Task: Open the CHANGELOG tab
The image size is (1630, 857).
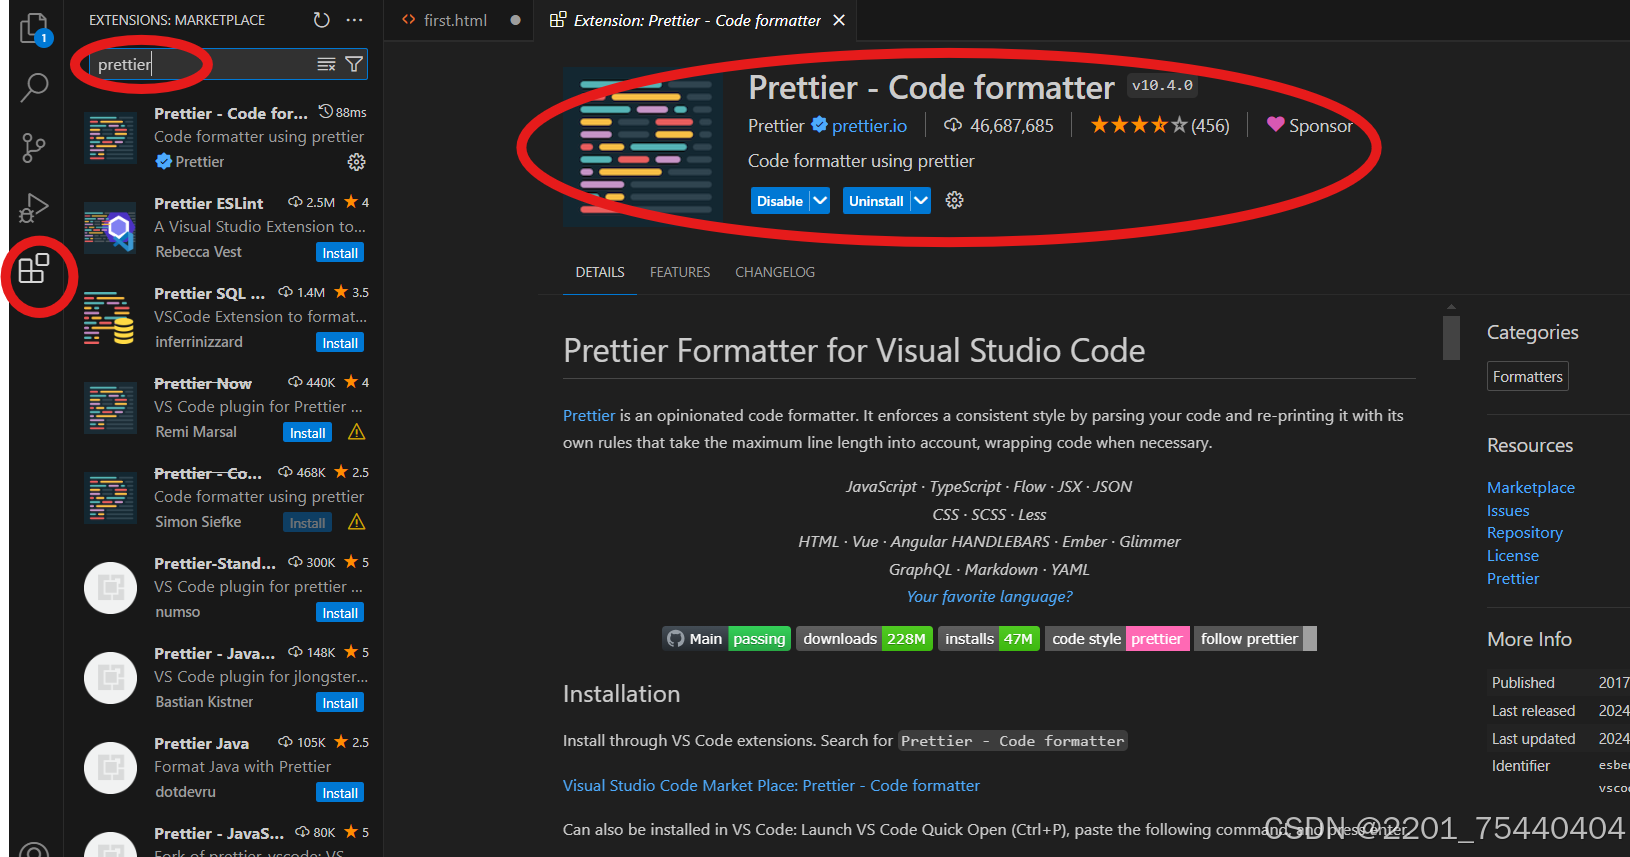Action: [x=775, y=272]
